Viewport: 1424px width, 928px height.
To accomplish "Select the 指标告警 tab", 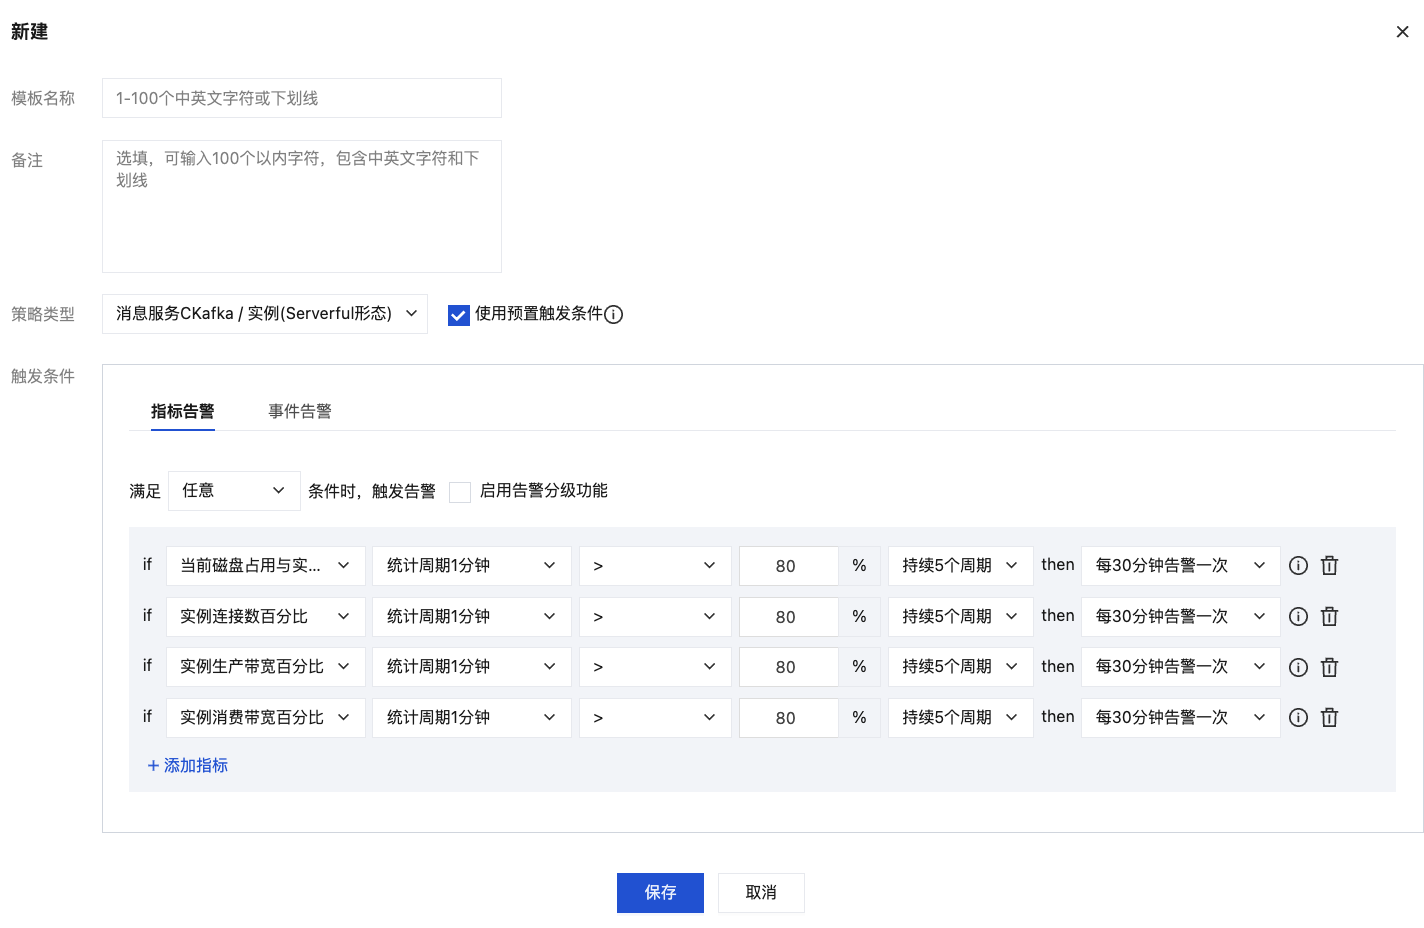I will (x=183, y=412).
